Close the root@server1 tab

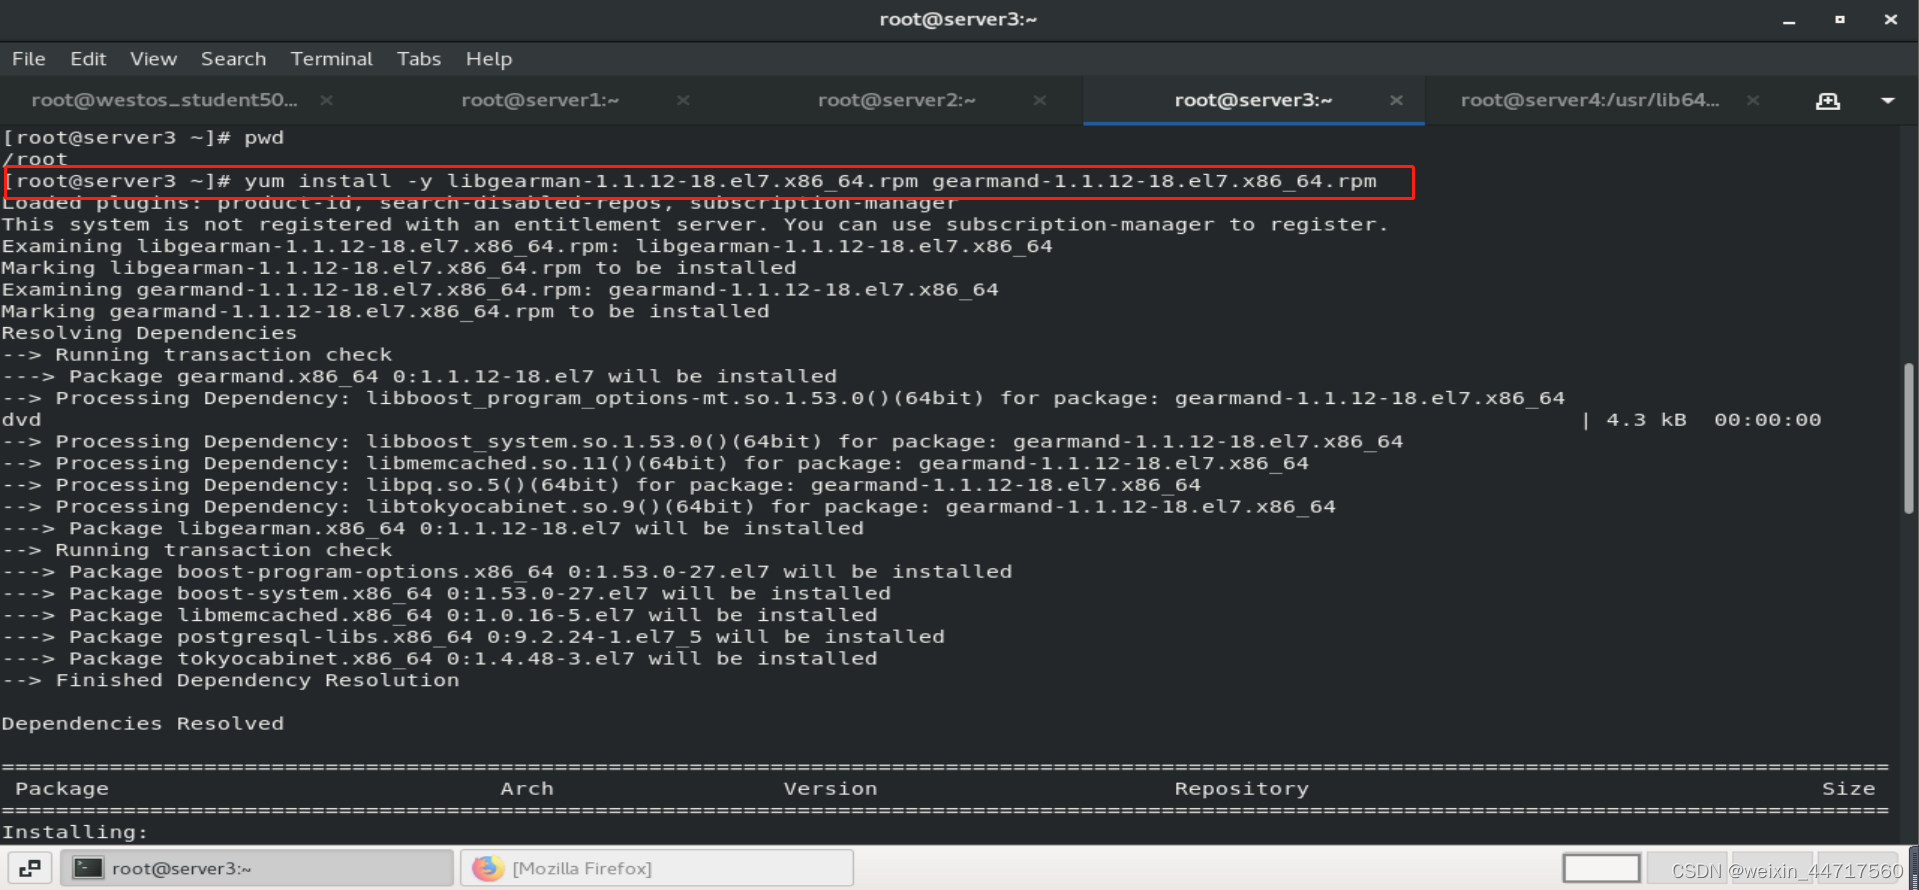click(x=683, y=100)
